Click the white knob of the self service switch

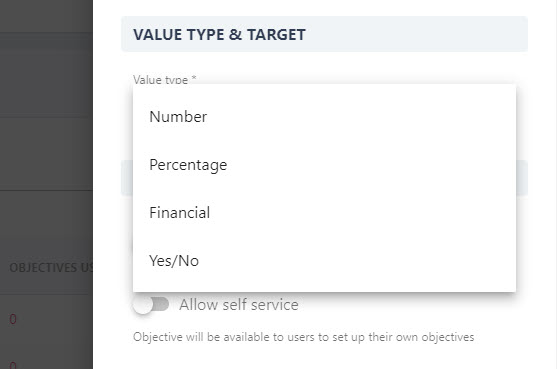point(142,305)
